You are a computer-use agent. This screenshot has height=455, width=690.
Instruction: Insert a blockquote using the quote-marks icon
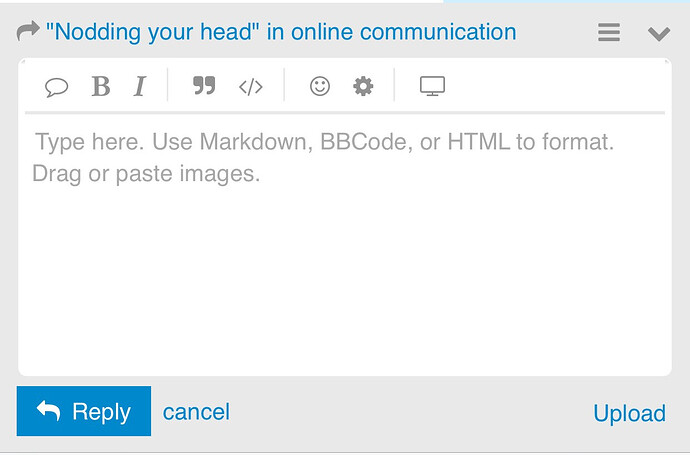click(204, 86)
